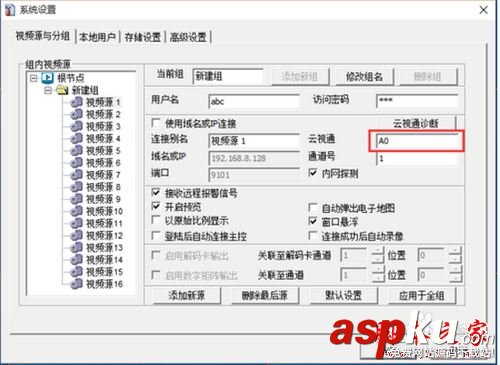The height and width of the screenshot is (365, 500).
Task: Click the camera icon of 视频源 1
Action: pos(77,102)
